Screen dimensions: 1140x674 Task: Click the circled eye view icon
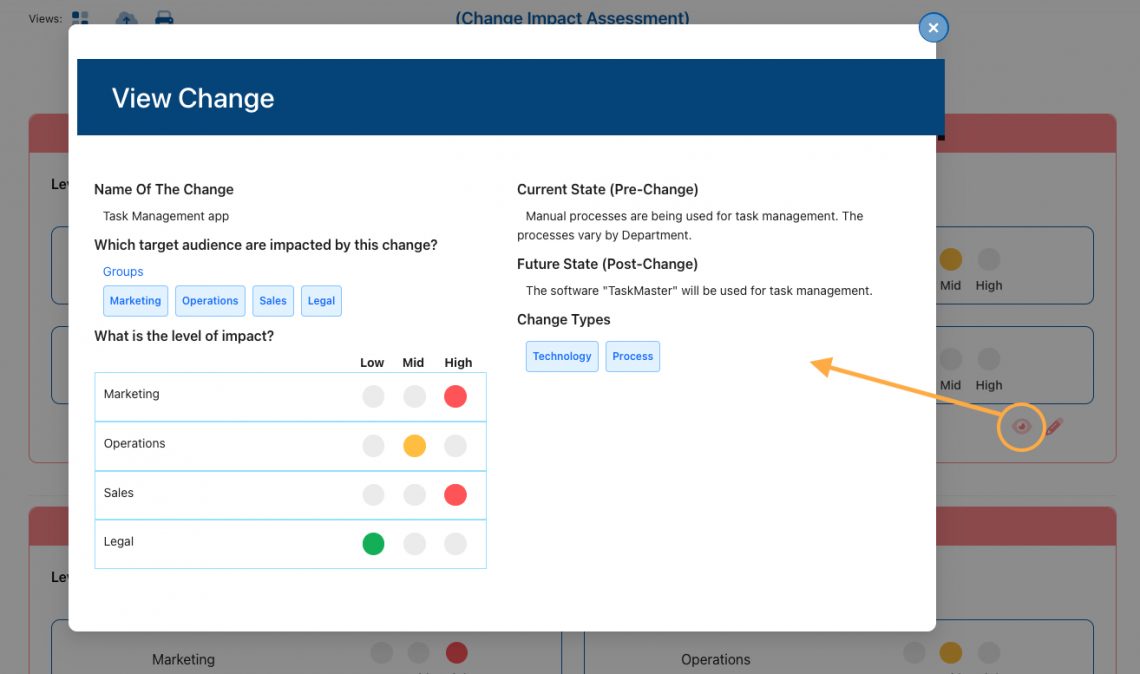(1021, 427)
